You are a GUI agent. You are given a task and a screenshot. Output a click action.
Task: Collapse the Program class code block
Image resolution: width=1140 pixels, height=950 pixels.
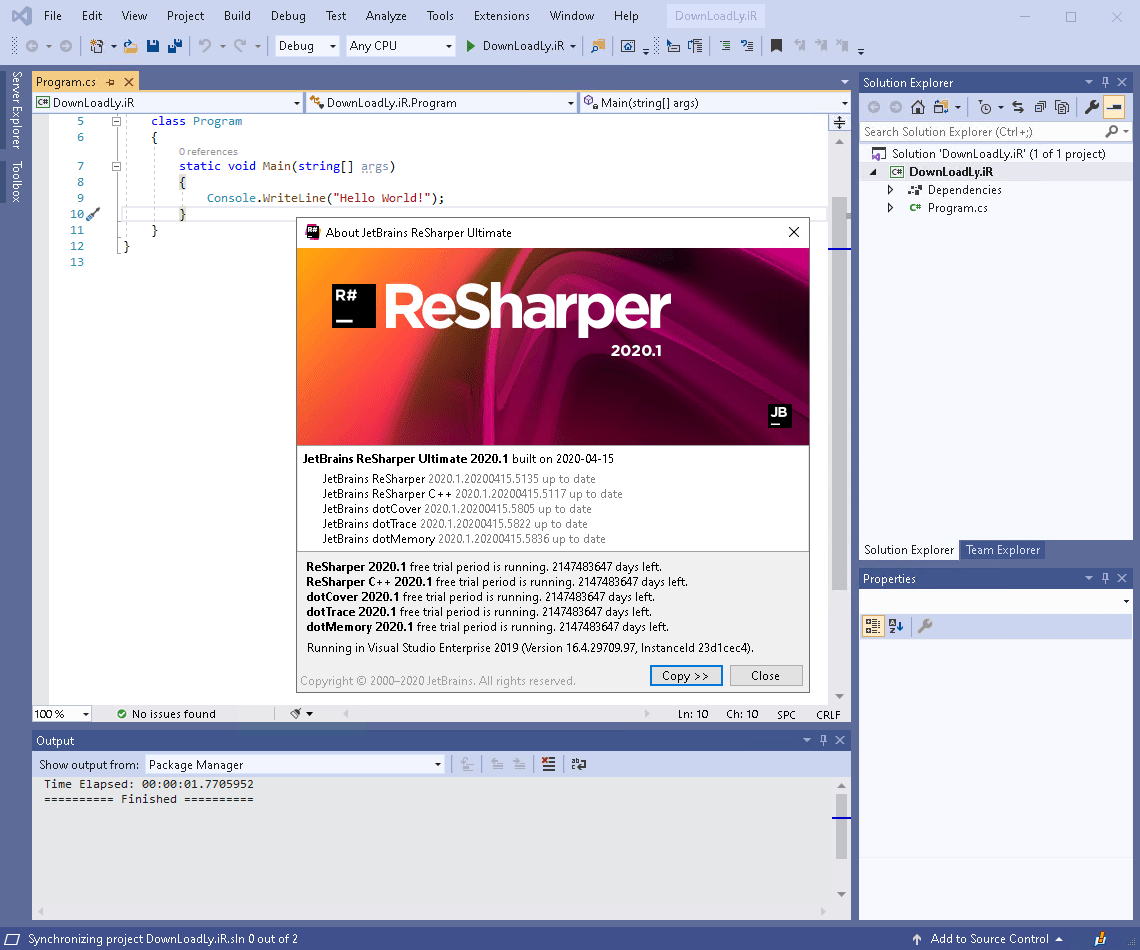(x=116, y=121)
